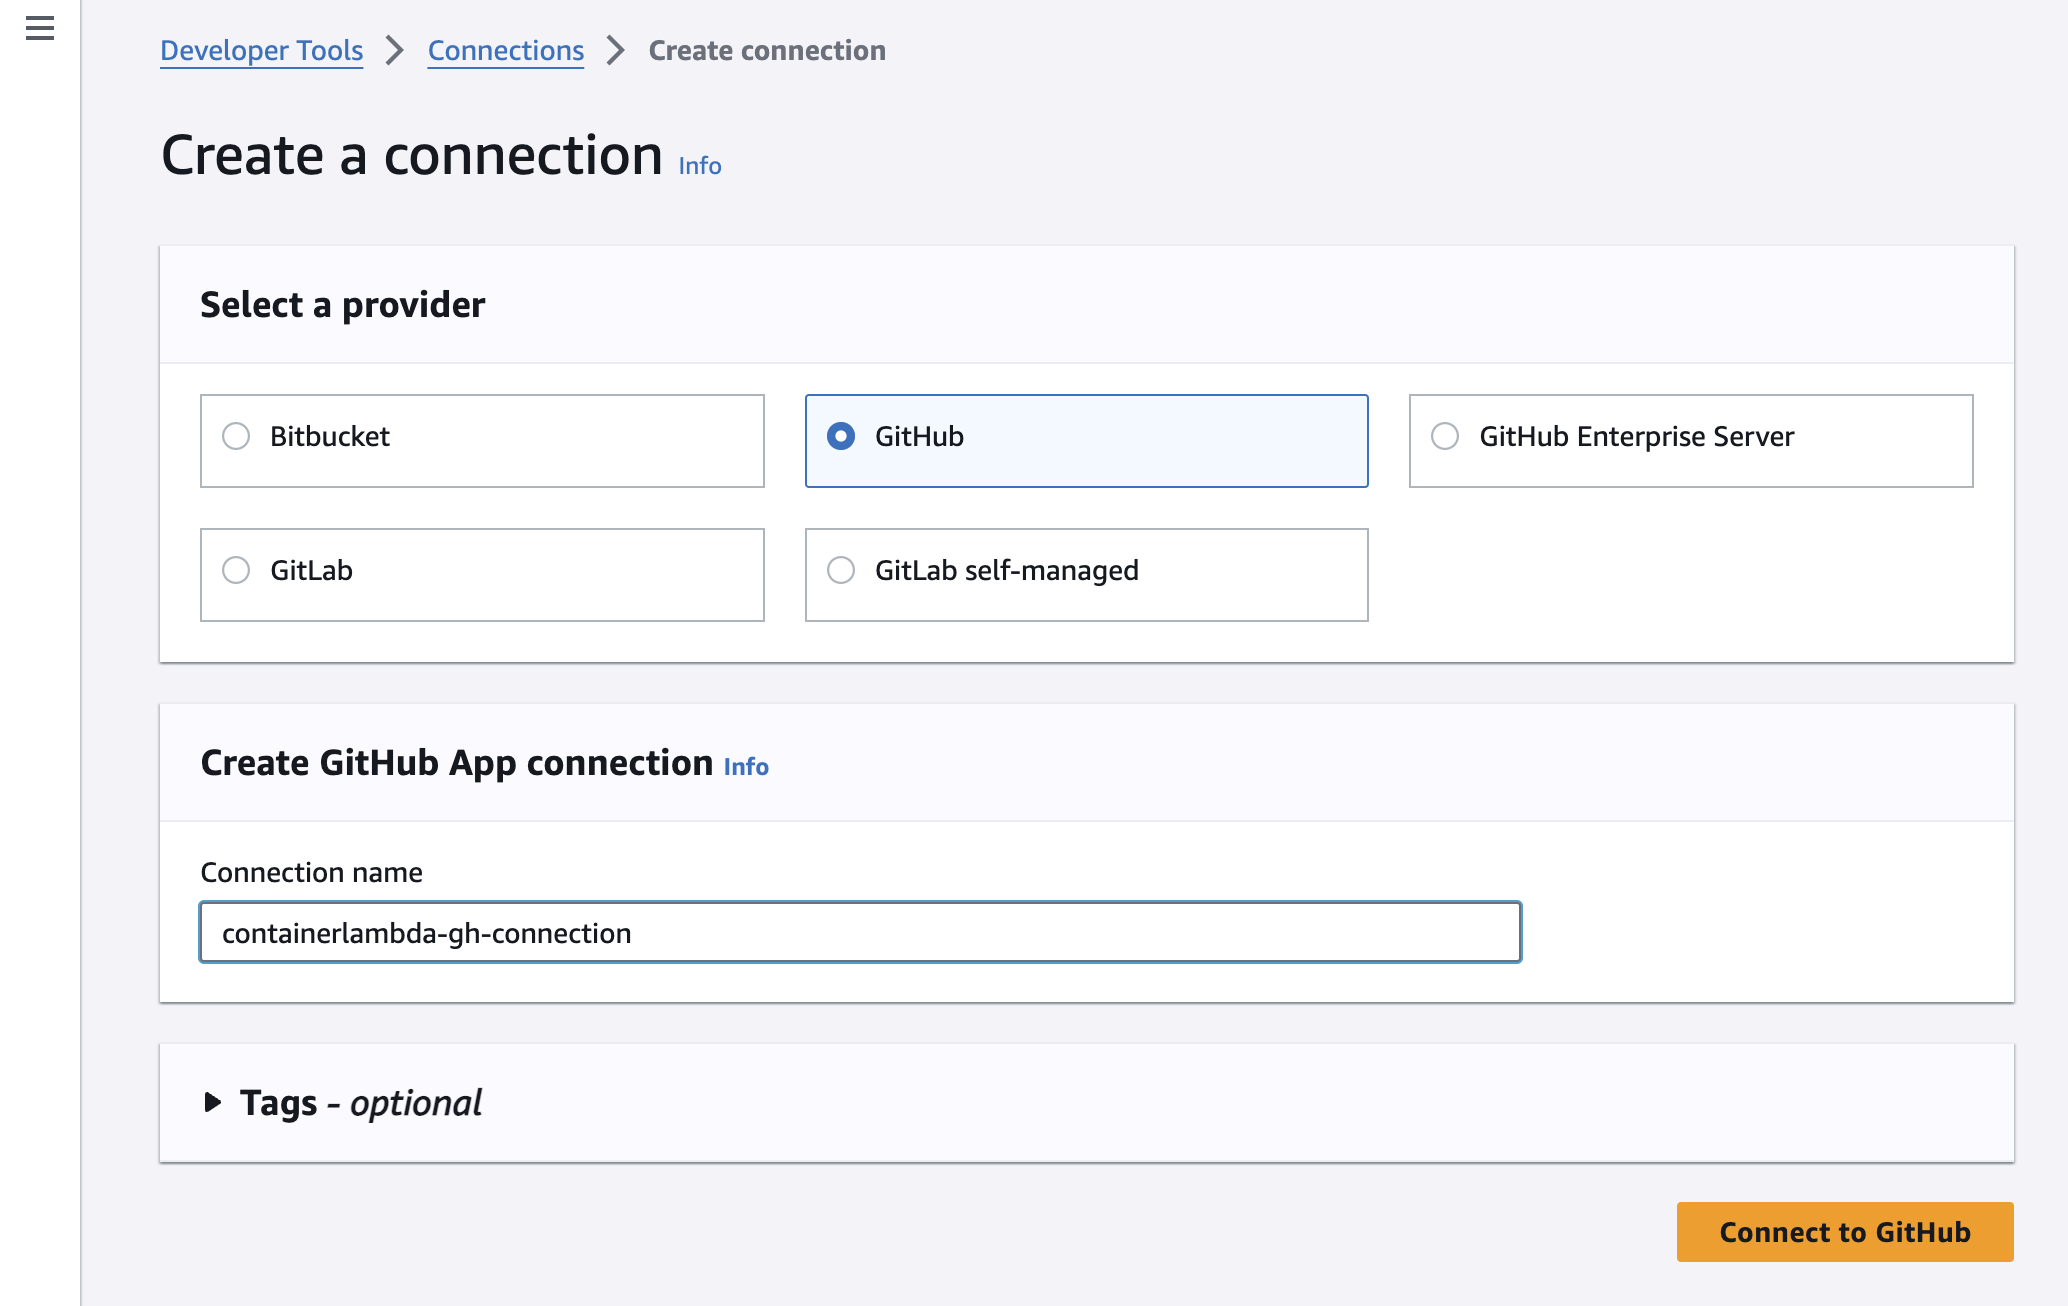The height and width of the screenshot is (1306, 2068).
Task: Expand the breadcrumb chevron after Developer Tools
Action: [x=396, y=50]
